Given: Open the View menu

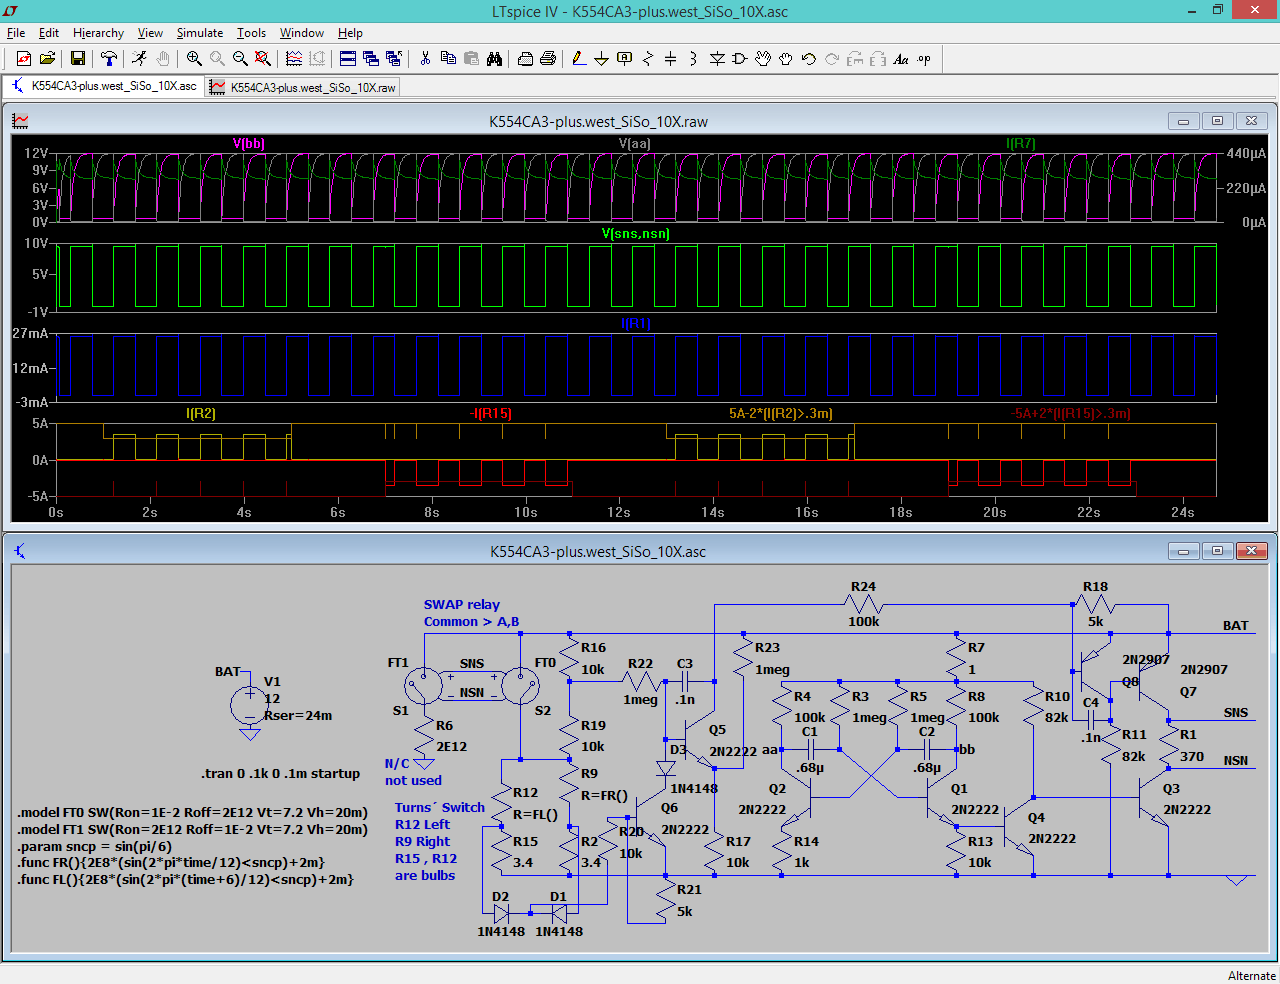Looking at the screenshot, I should [150, 33].
